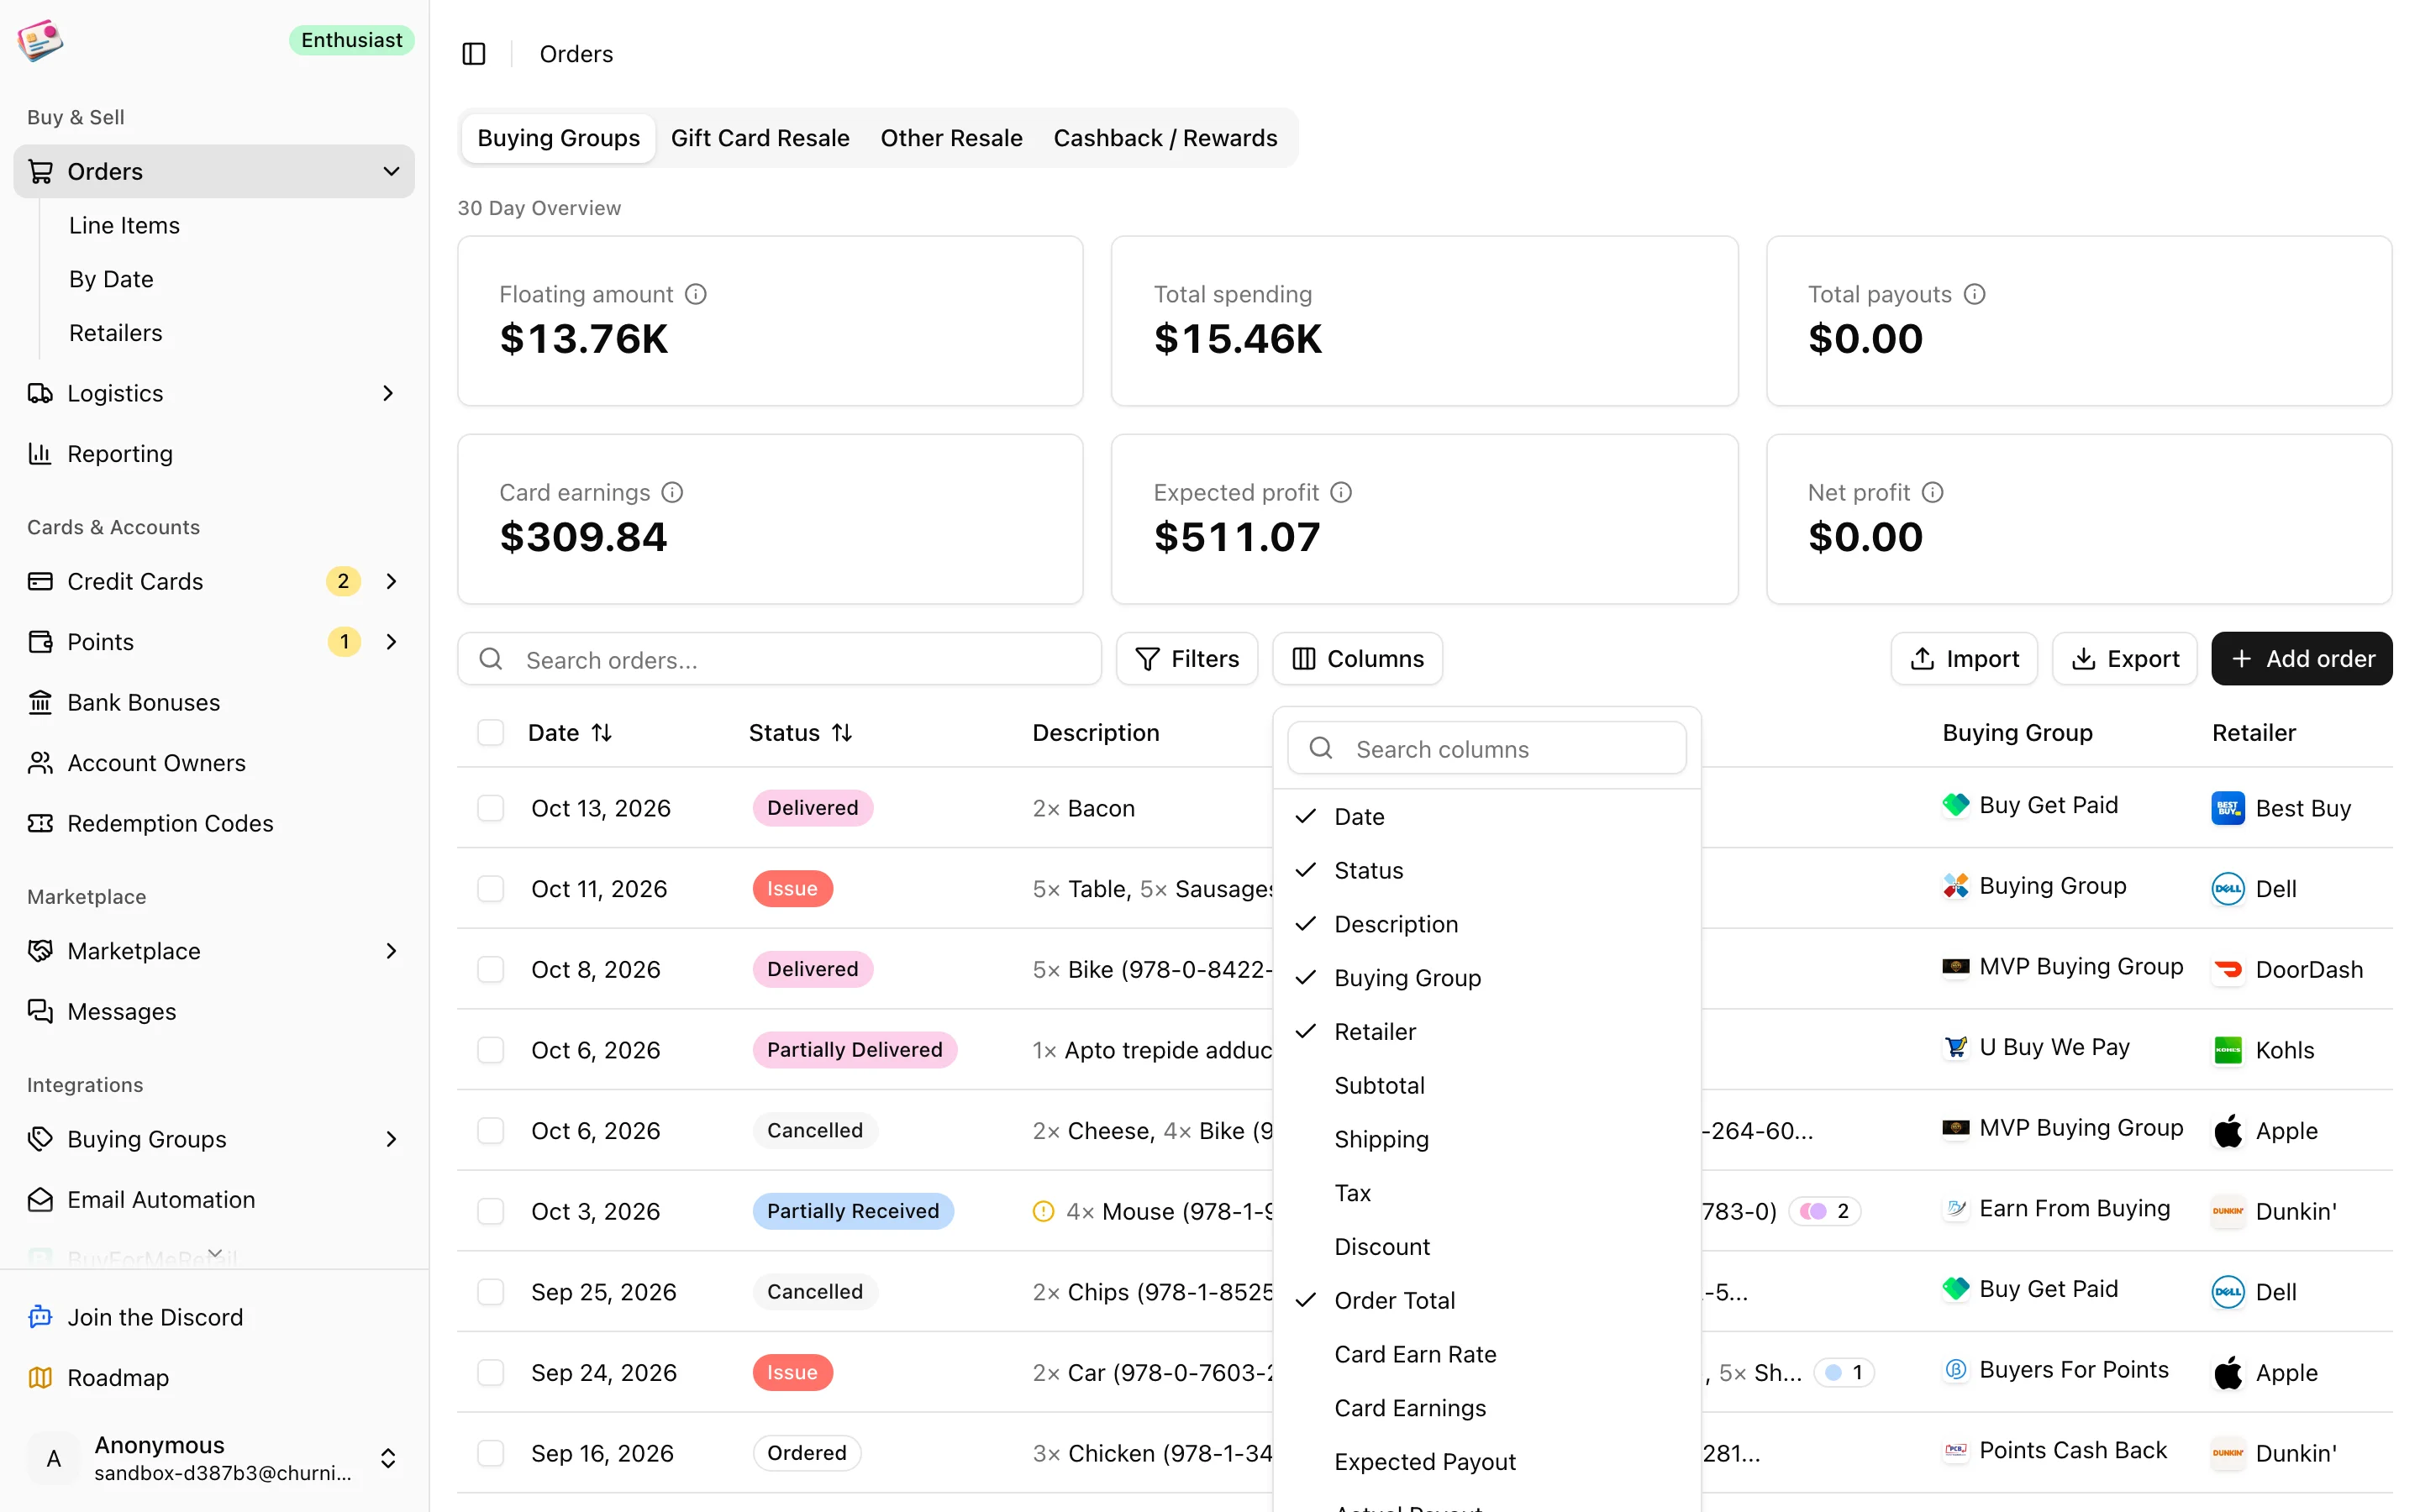Open Bank Bonuses page

point(143,703)
